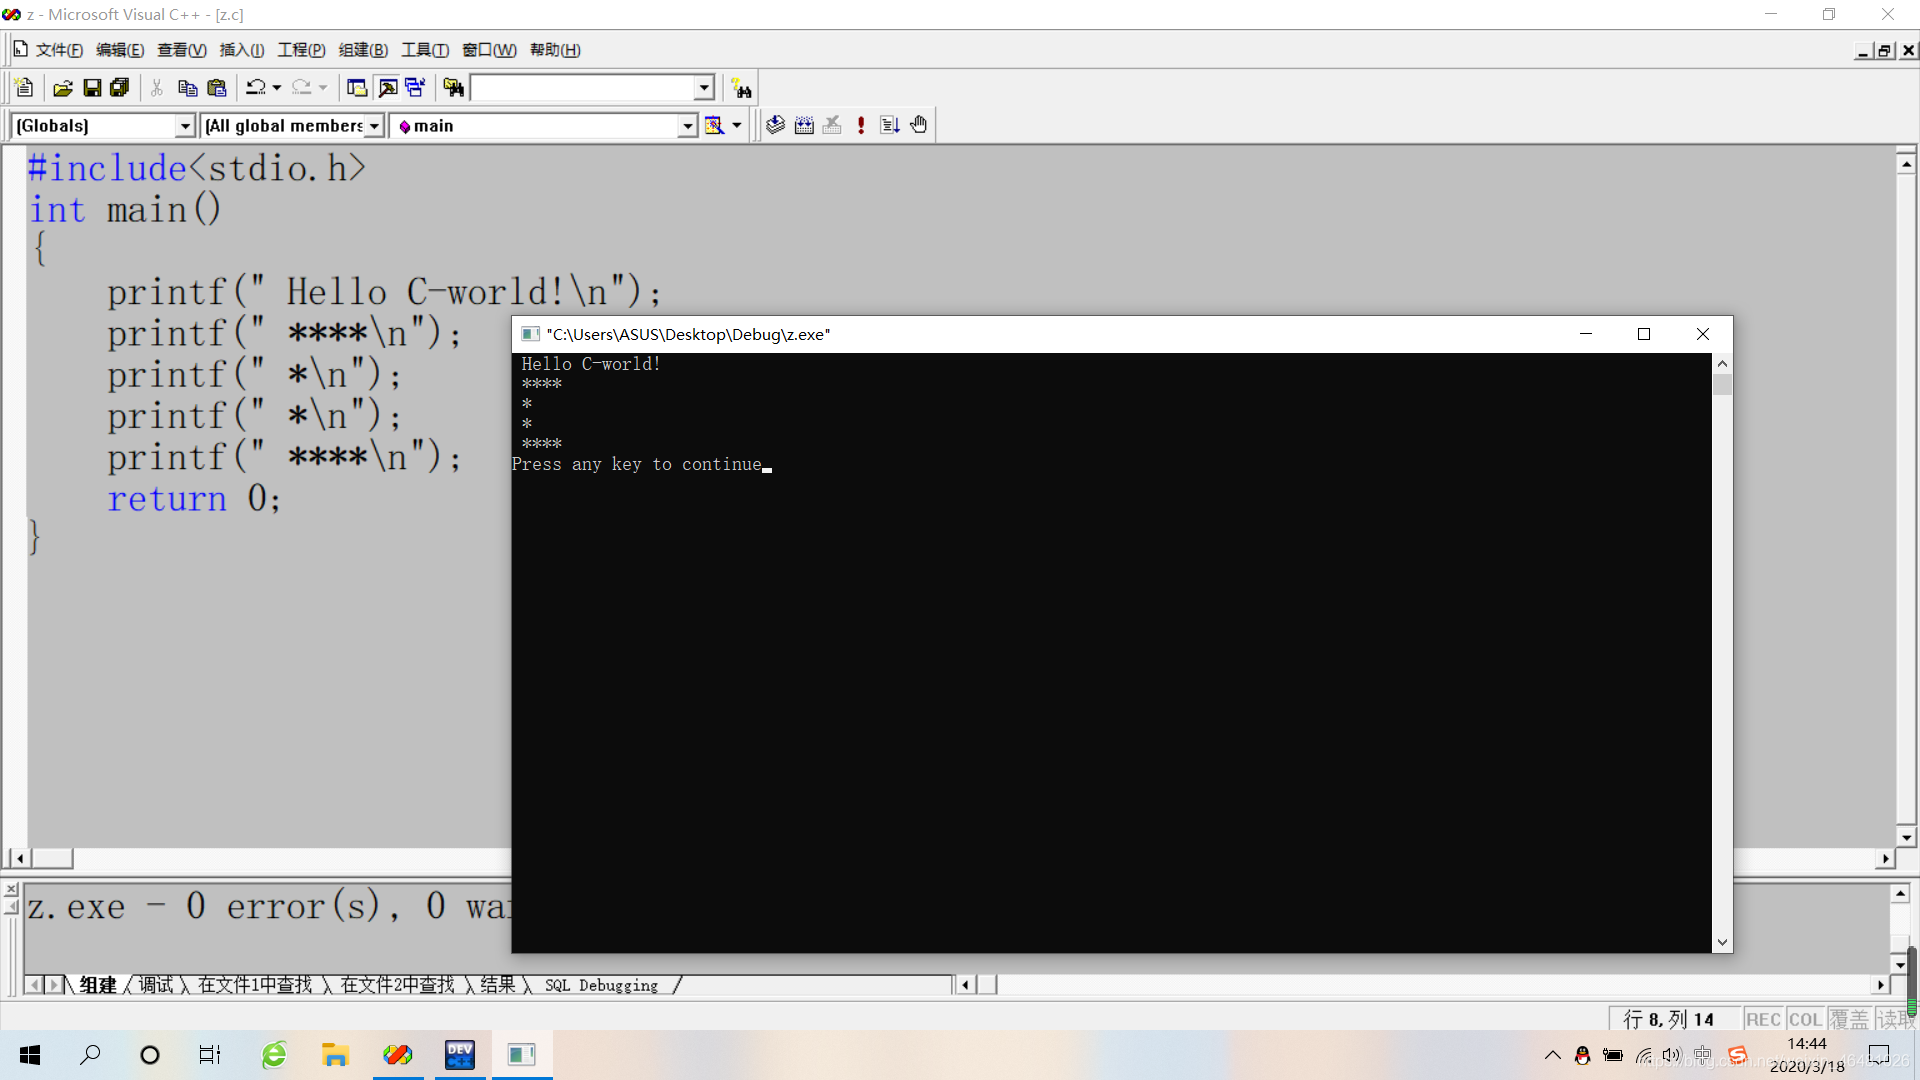Click the Copy icon in the toolbar

[x=187, y=88]
